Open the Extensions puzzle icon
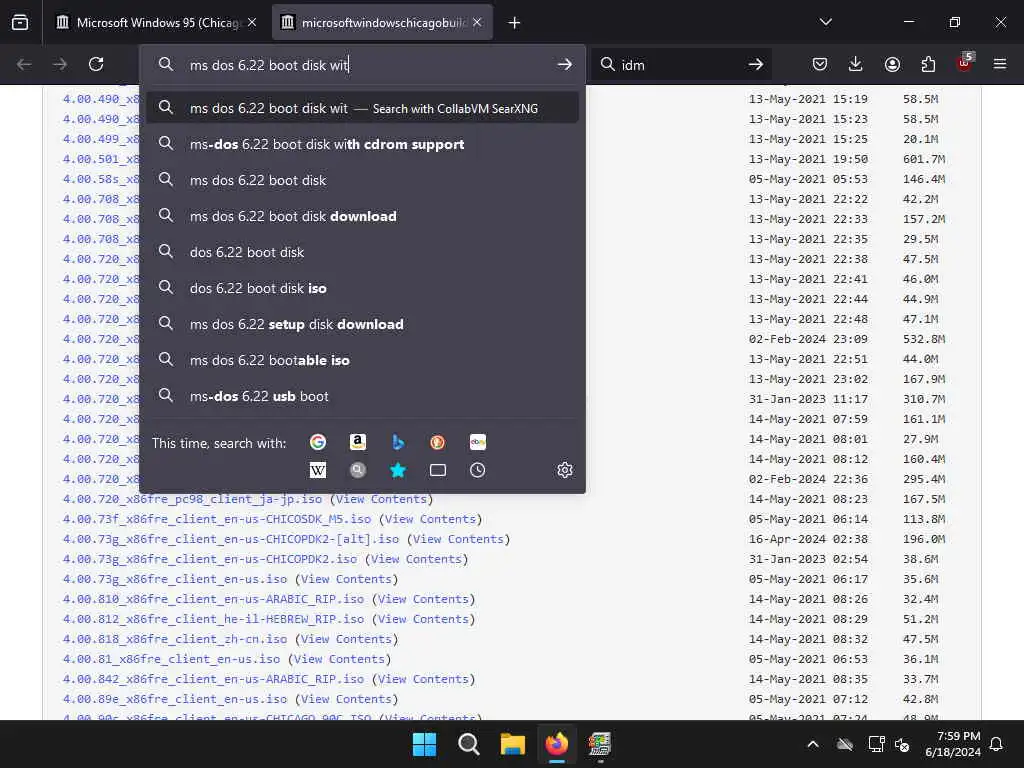 [928, 64]
